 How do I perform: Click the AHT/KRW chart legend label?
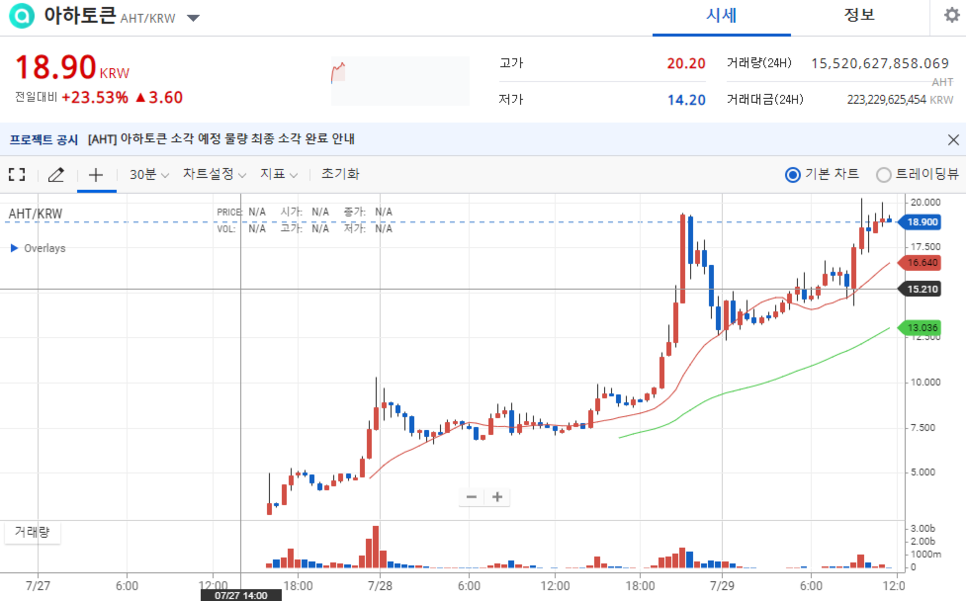coord(35,214)
